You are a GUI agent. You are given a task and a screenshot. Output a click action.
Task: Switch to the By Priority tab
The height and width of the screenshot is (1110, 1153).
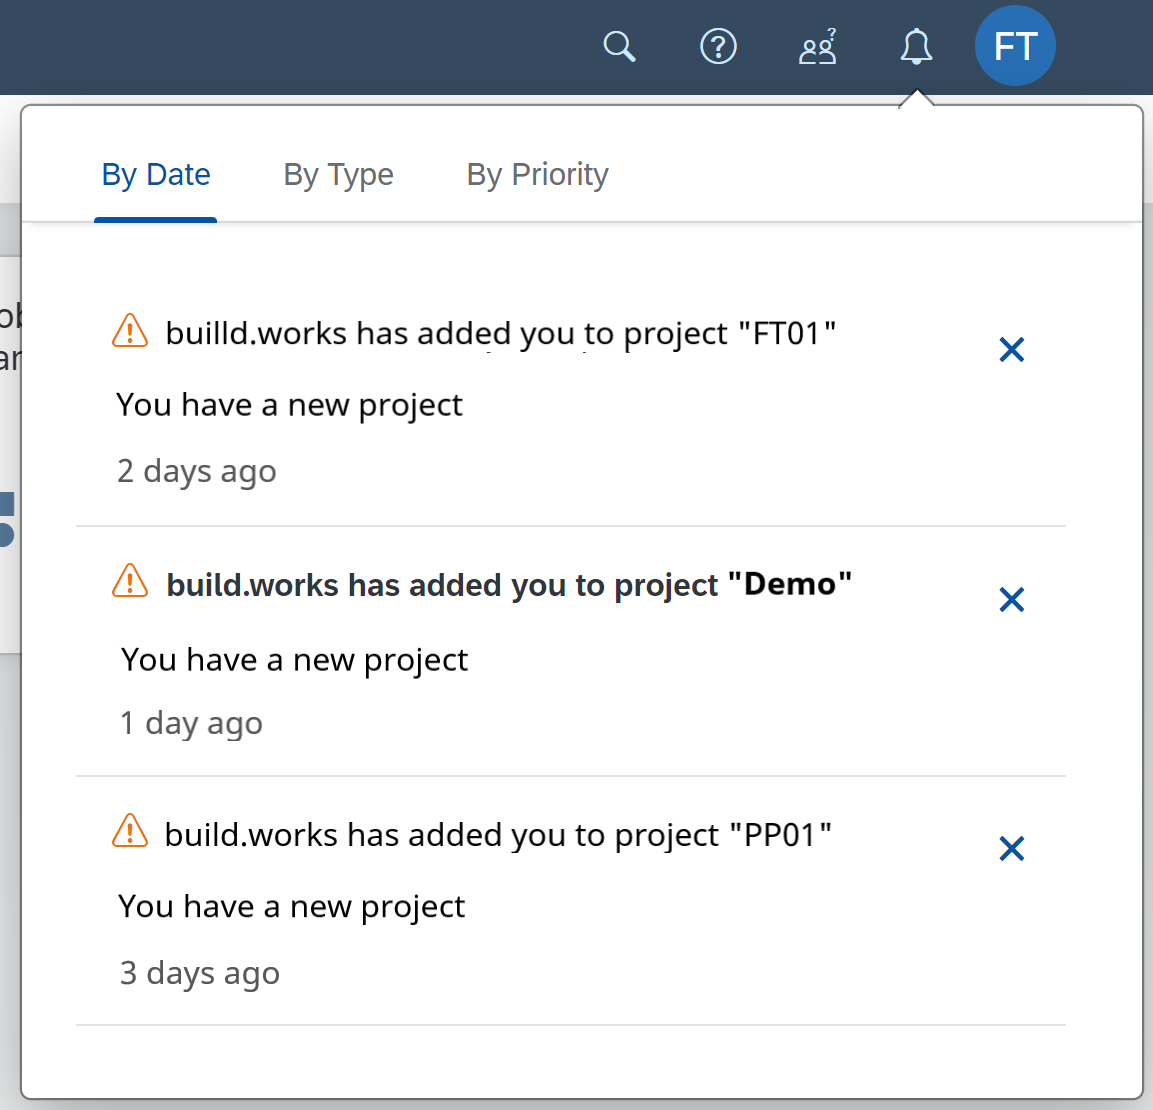[x=538, y=175]
